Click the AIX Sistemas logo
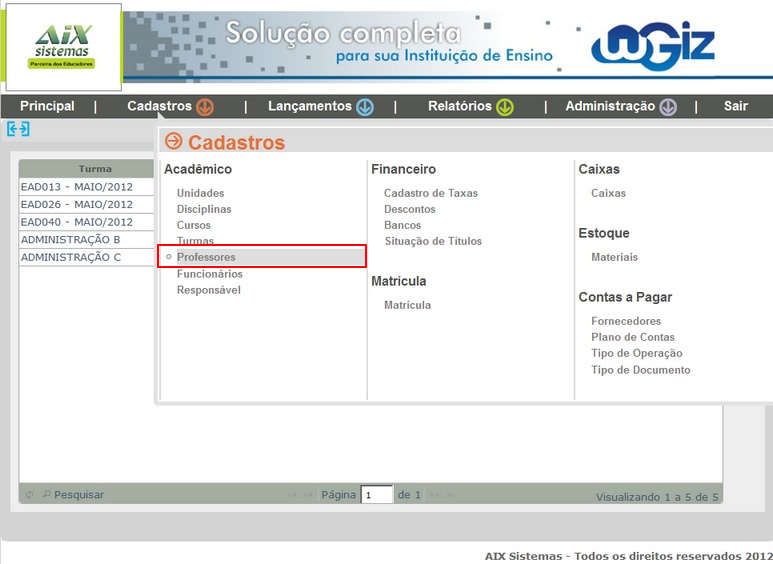The width and height of the screenshot is (773, 564). tap(62, 47)
